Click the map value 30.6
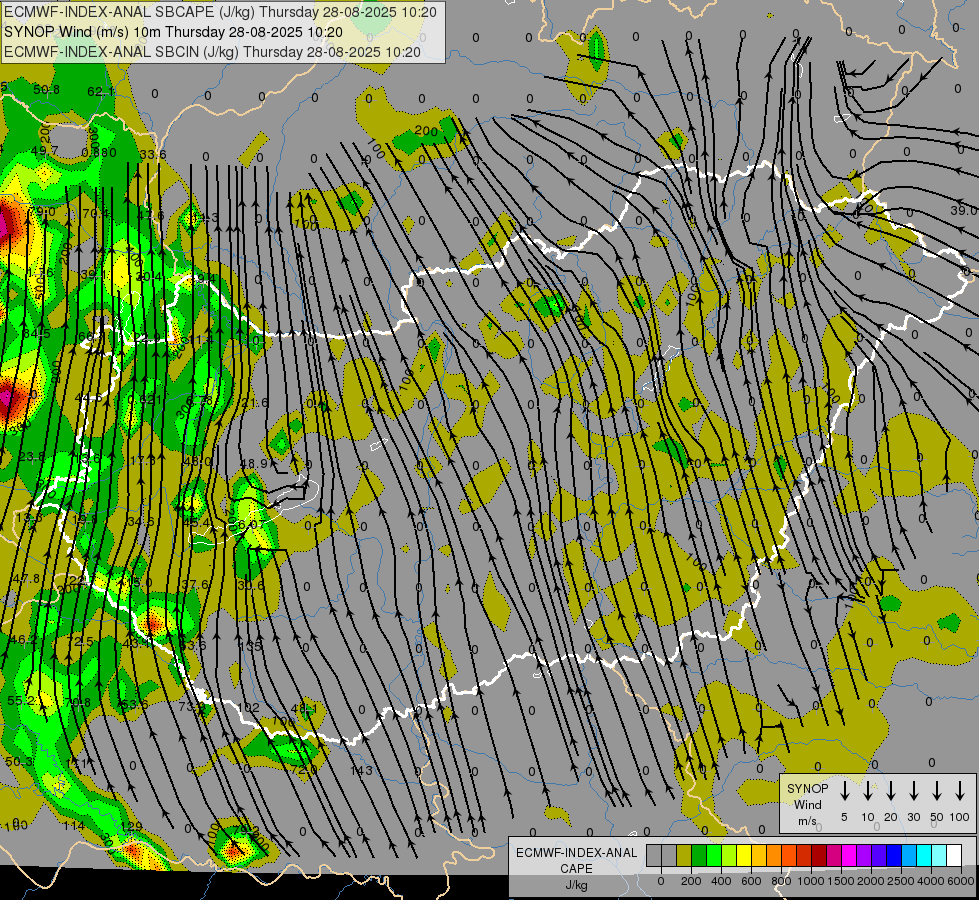The width and height of the screenshot is (979, 900). tap(251, 585)
